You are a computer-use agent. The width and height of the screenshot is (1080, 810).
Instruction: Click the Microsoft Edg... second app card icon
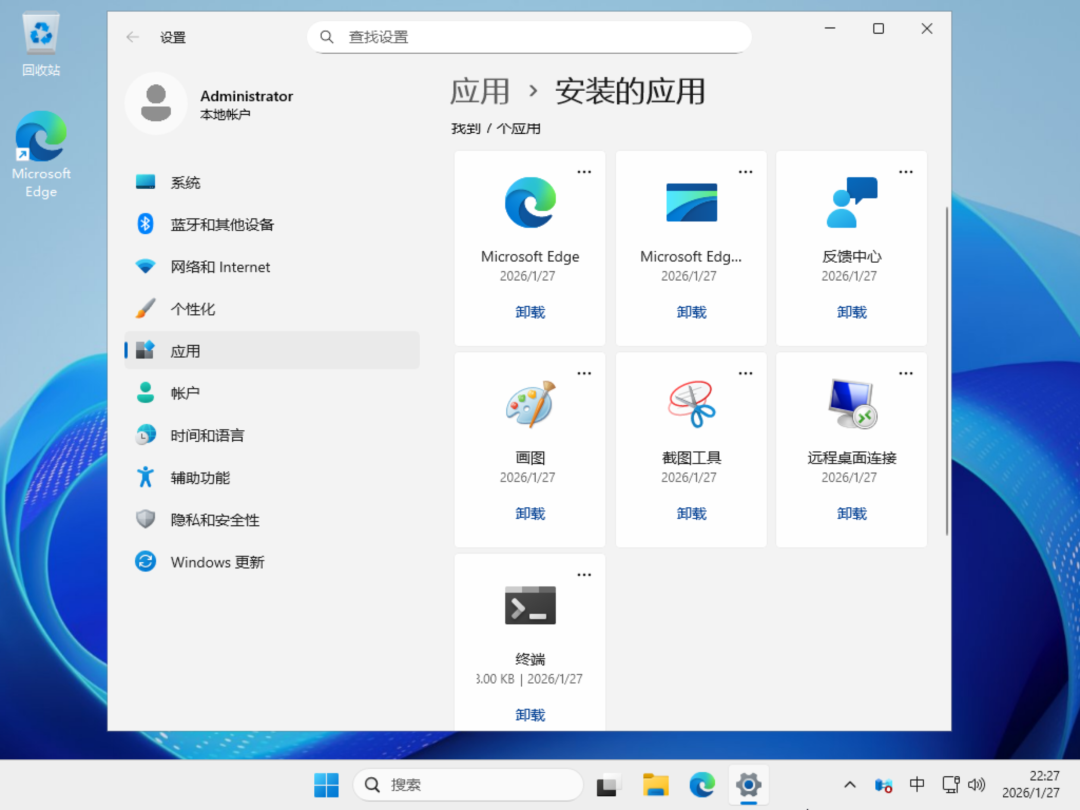pos(691,202)
